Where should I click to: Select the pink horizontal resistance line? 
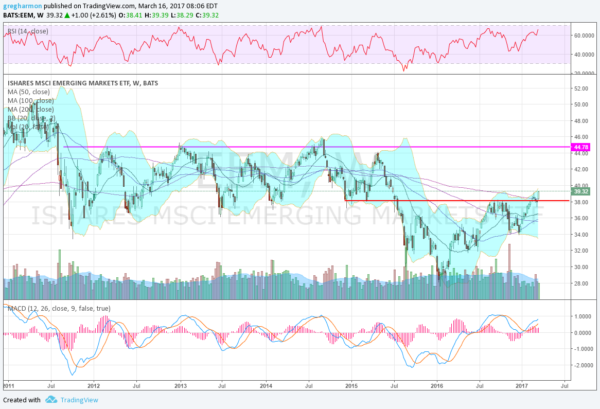point(317,147)
